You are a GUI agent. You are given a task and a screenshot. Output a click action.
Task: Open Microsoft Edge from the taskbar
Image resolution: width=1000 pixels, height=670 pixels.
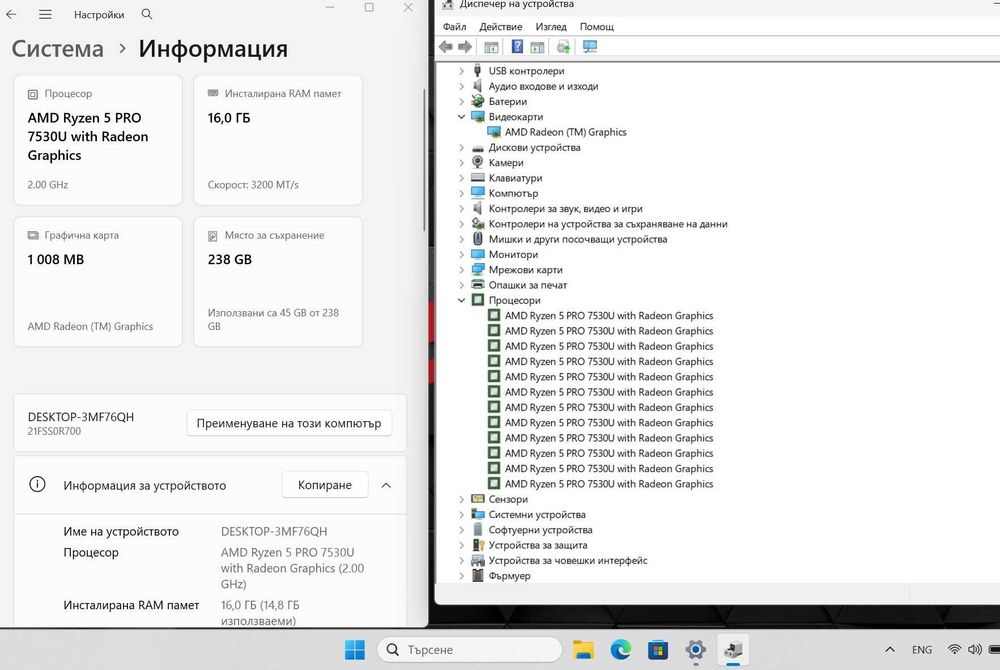click(621, 650)
